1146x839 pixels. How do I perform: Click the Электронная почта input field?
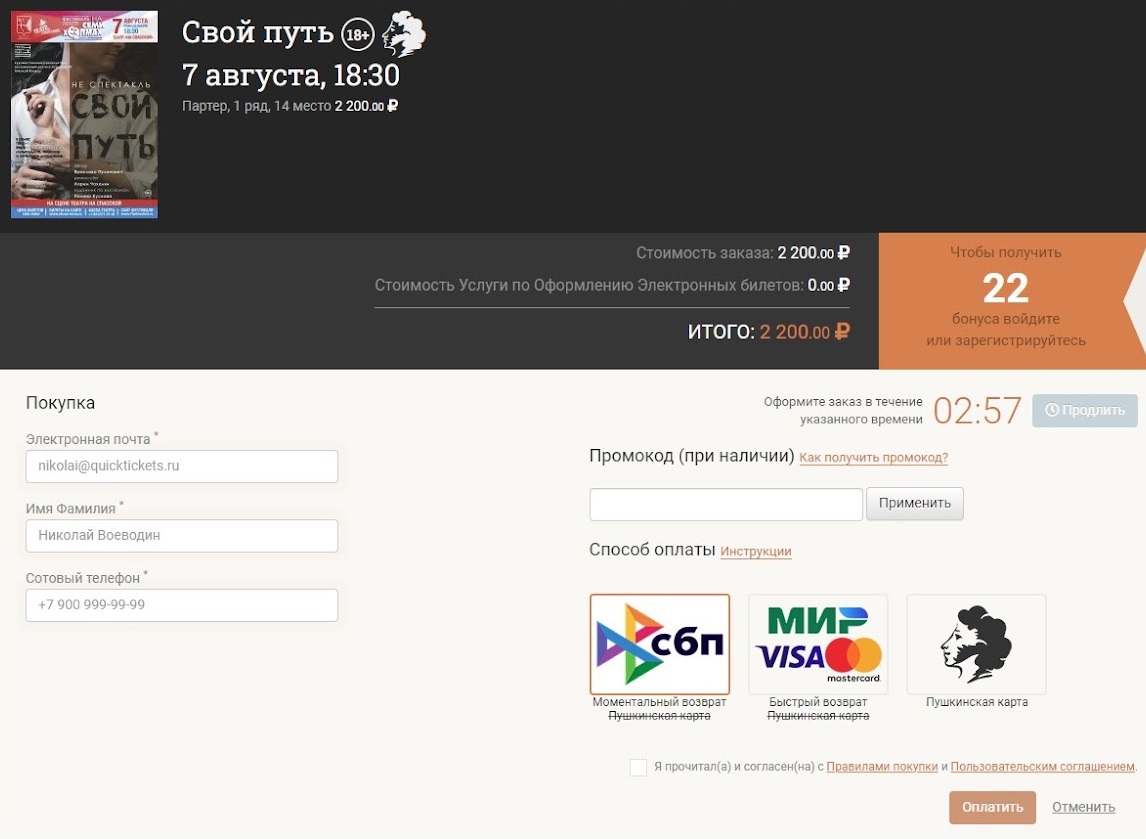[182, 466]
